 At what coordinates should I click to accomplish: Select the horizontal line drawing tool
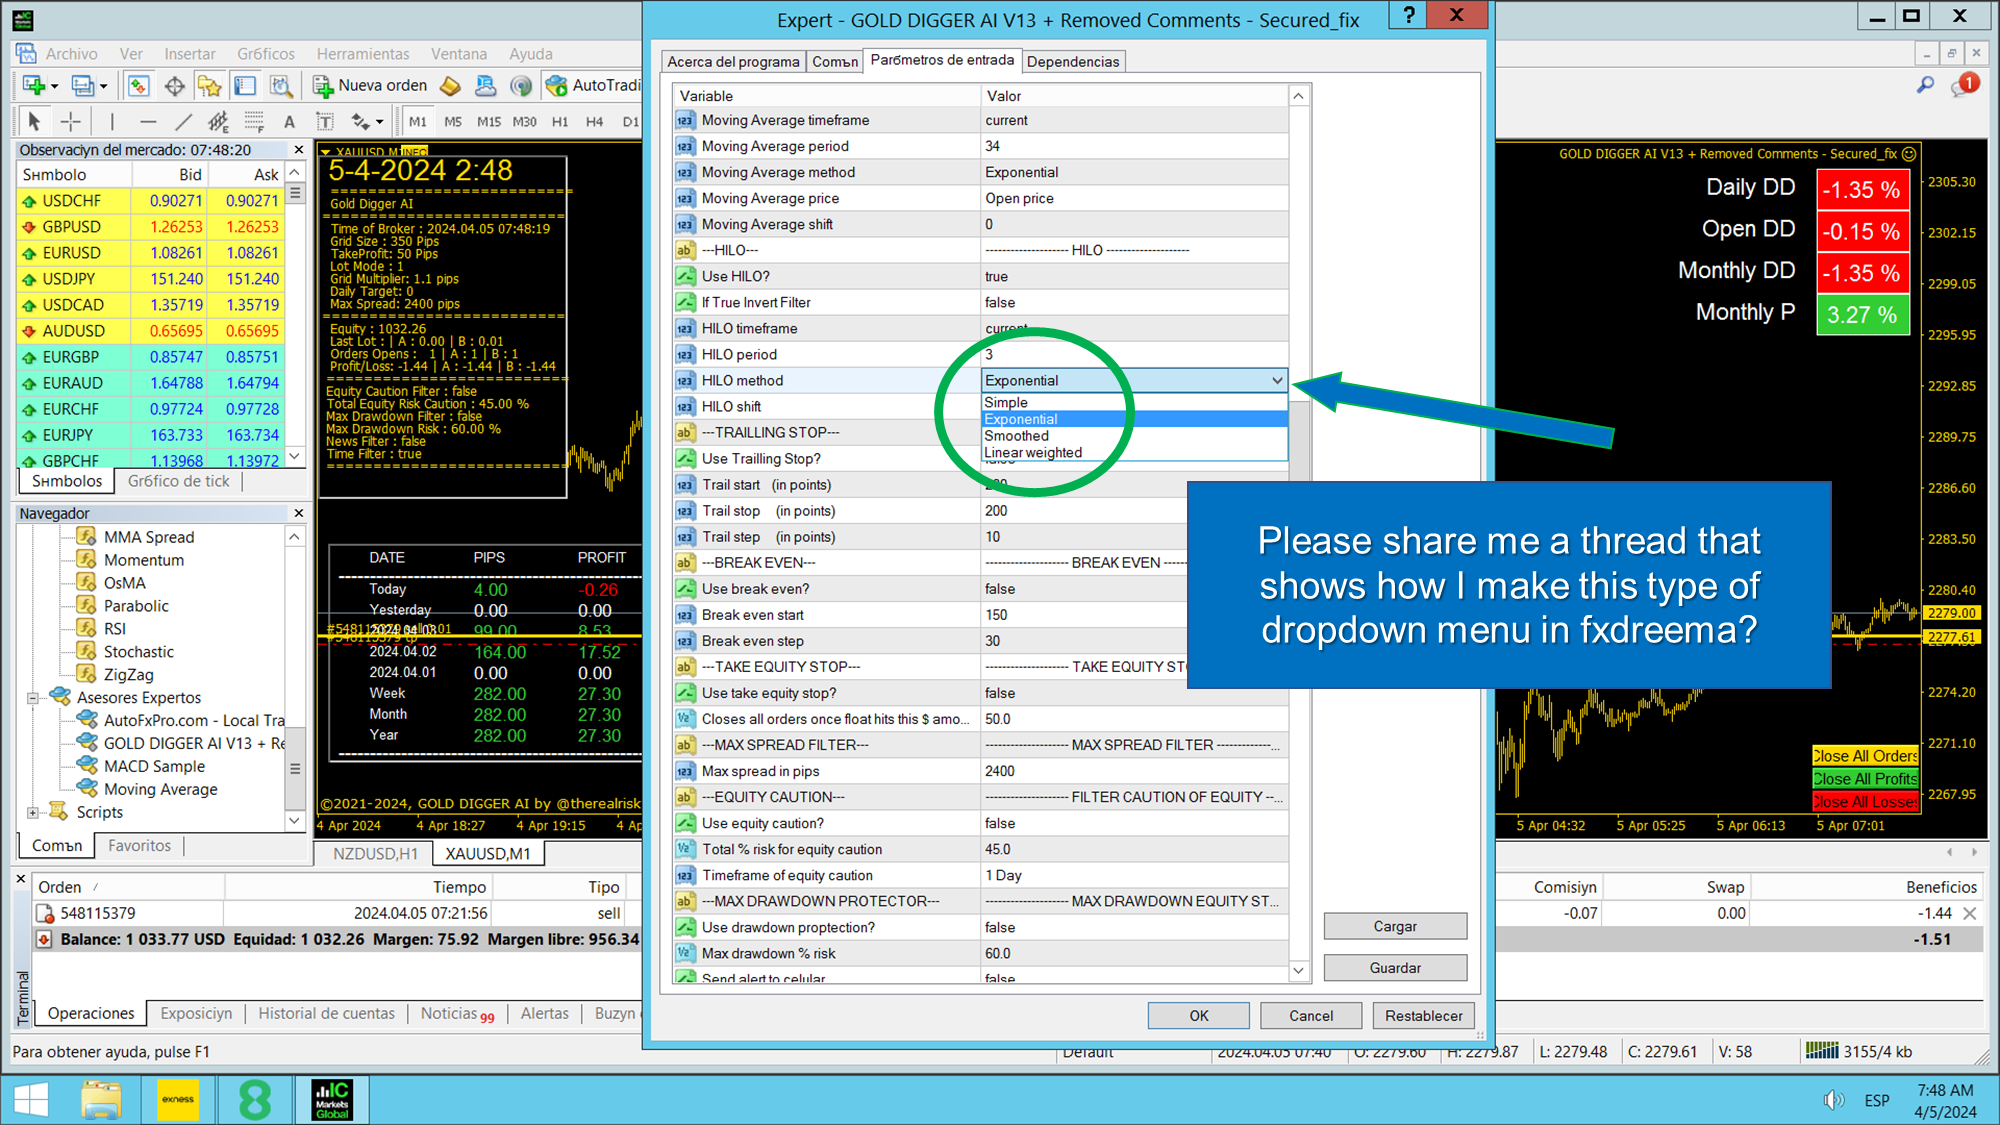(x=148, y=122)
